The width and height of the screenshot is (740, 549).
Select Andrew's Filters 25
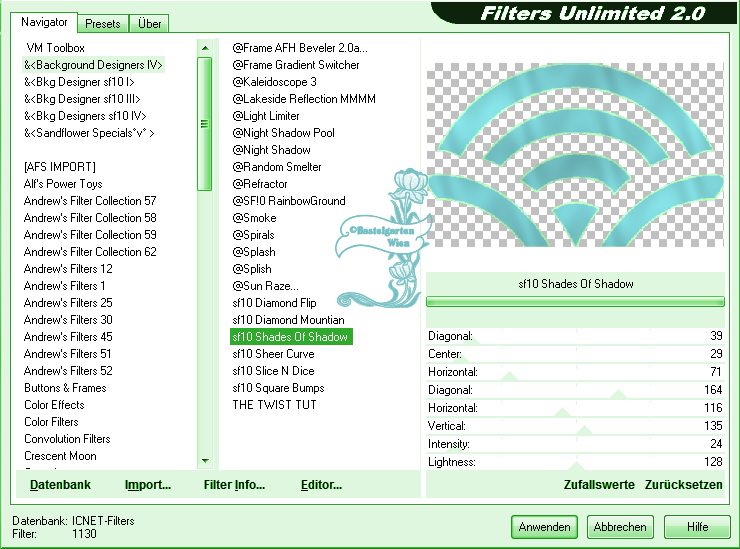click(68, 303)
